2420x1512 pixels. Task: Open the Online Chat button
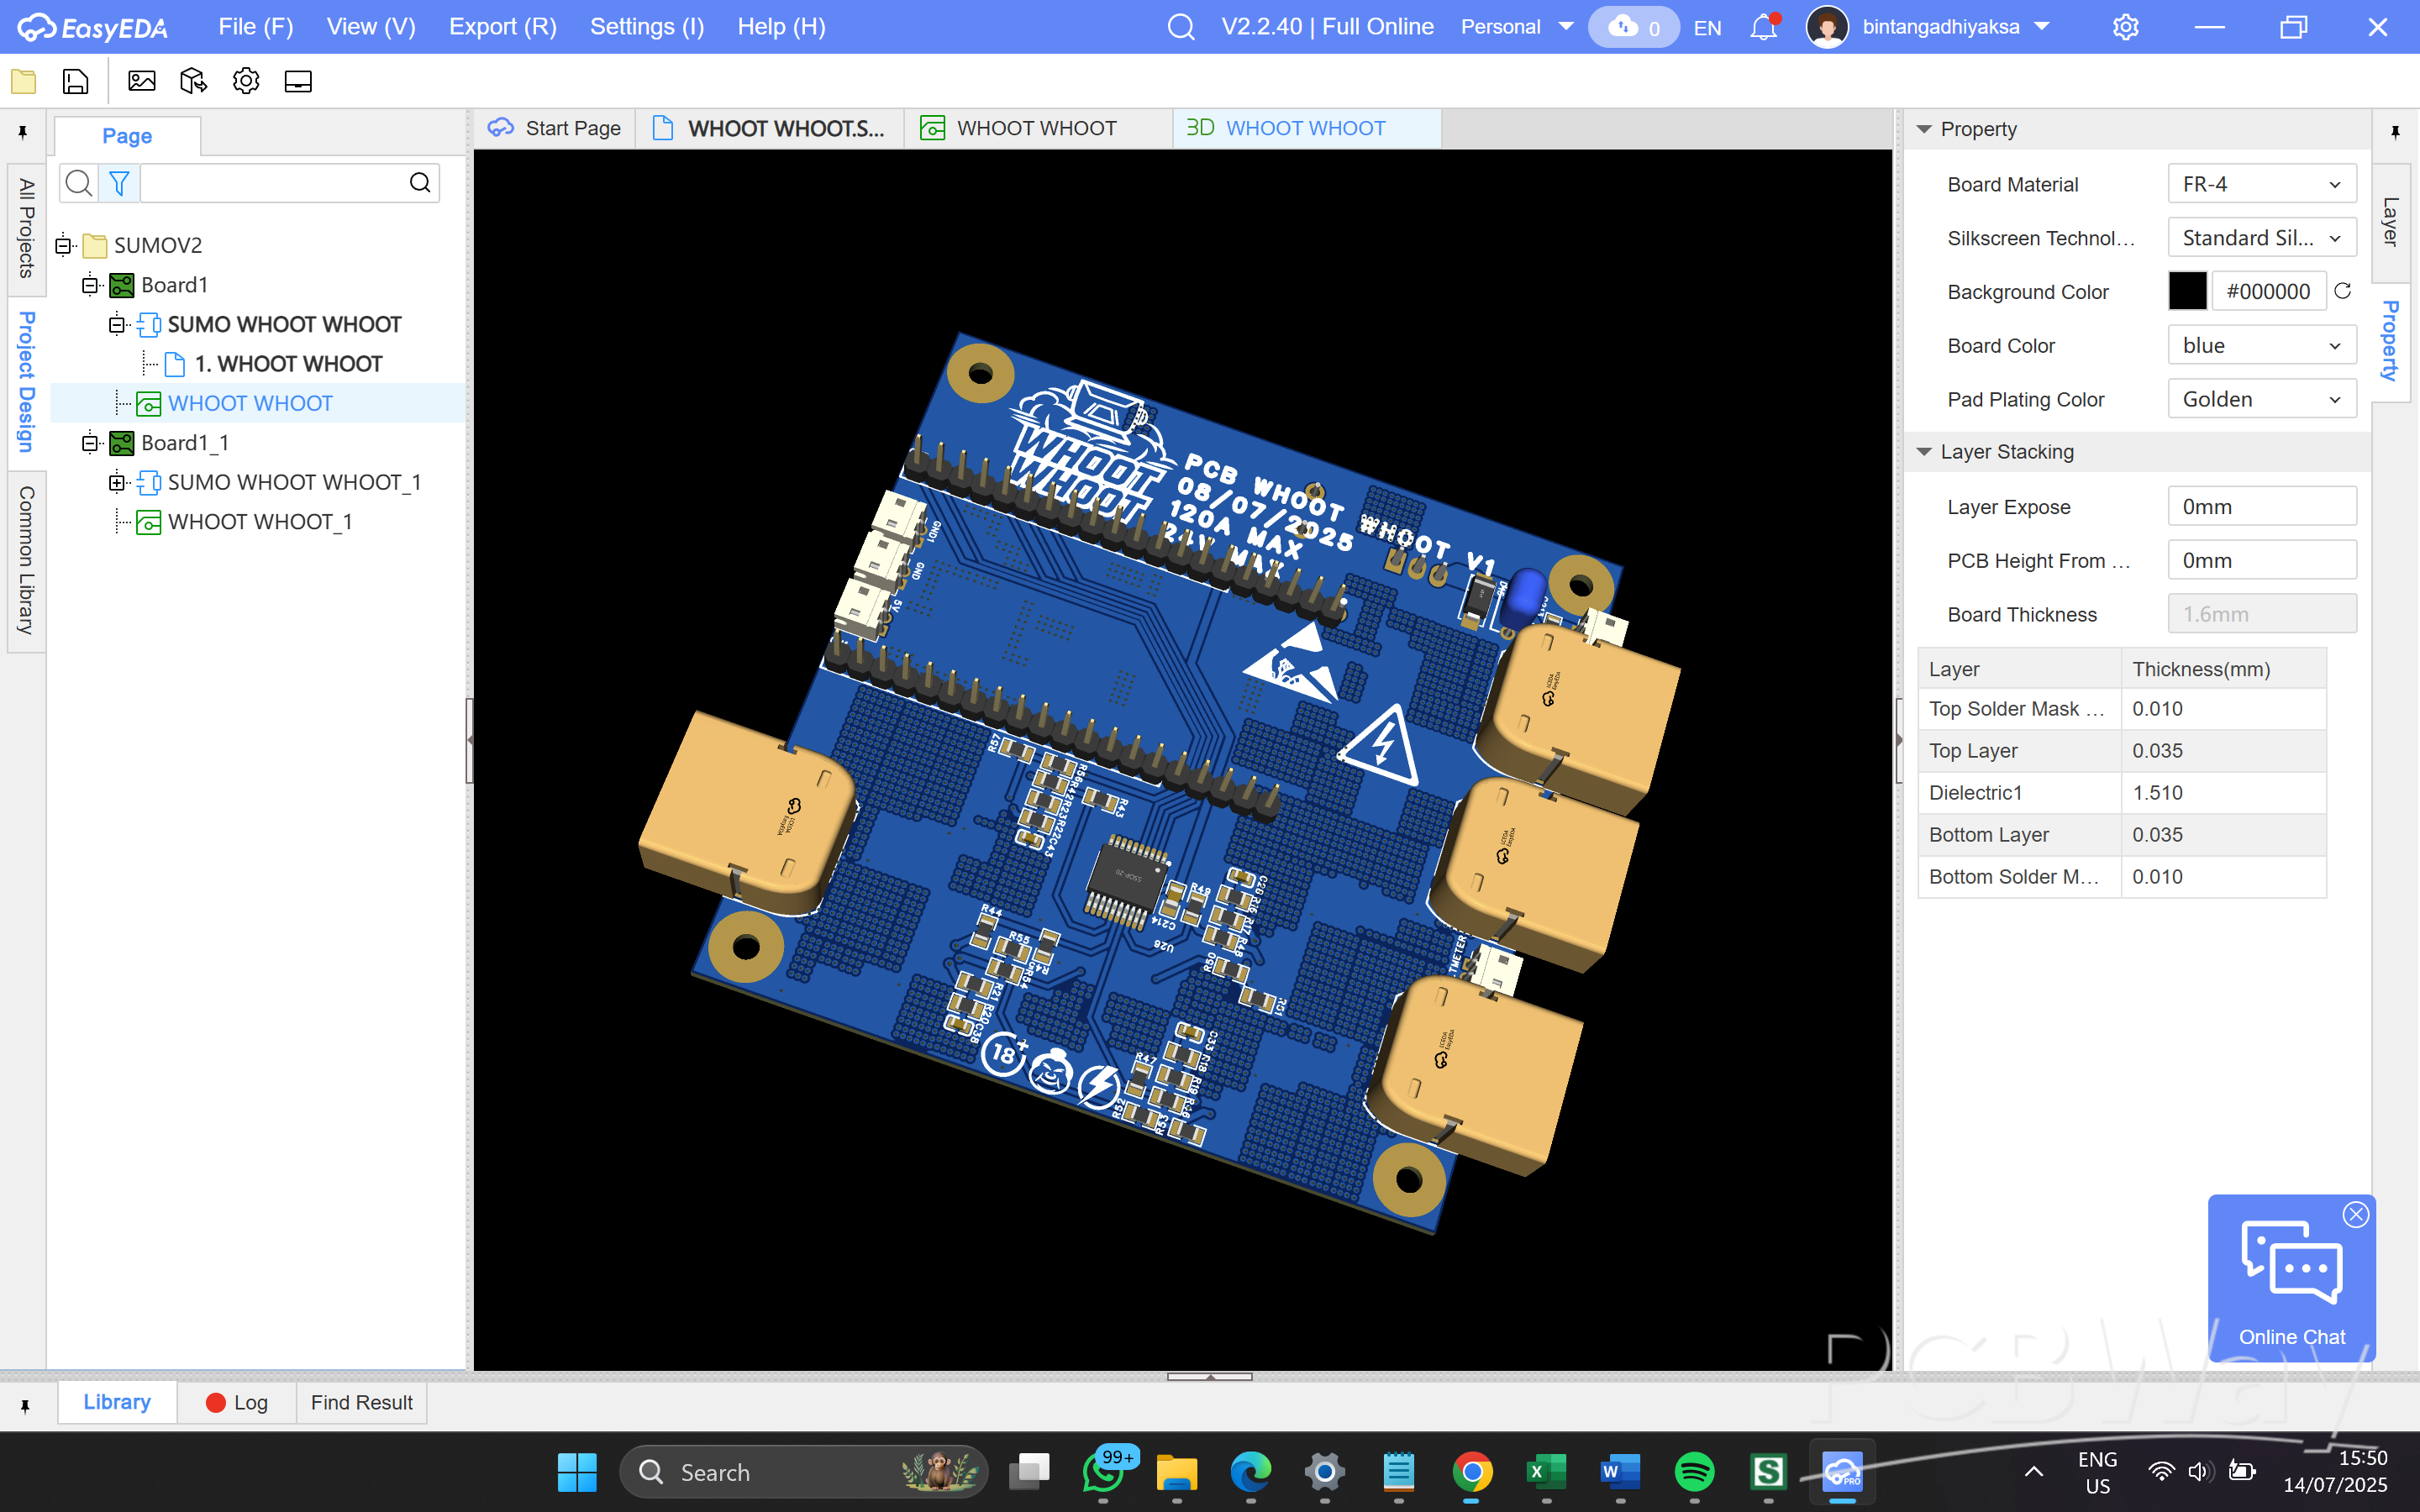2292,1279
